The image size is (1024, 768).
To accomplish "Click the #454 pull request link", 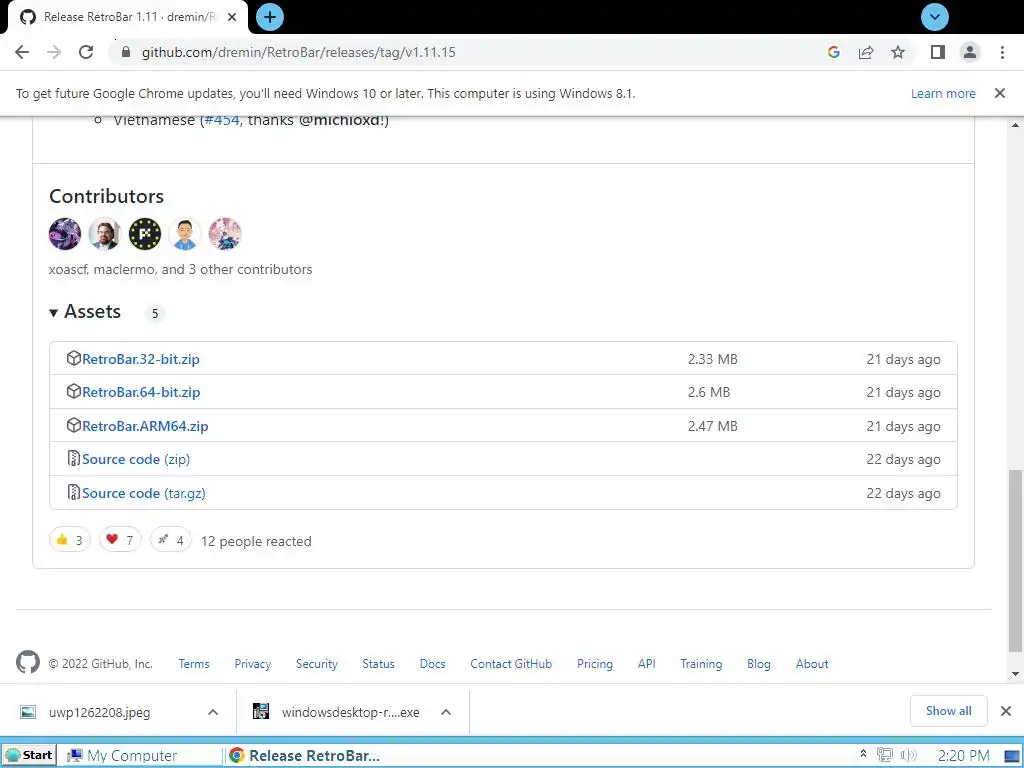I will click(222, 120).
